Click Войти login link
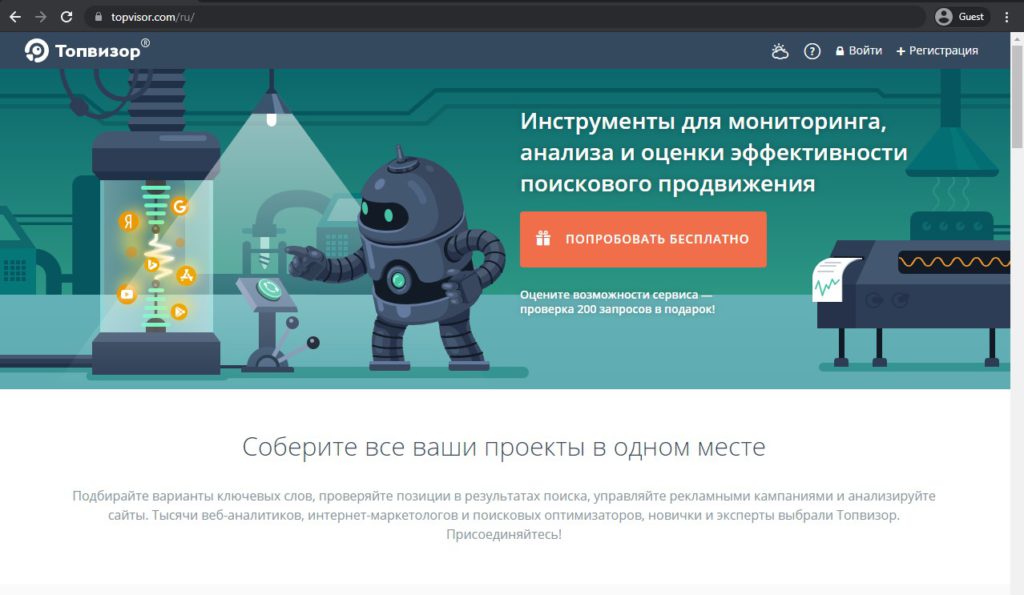 coord(859,51)
